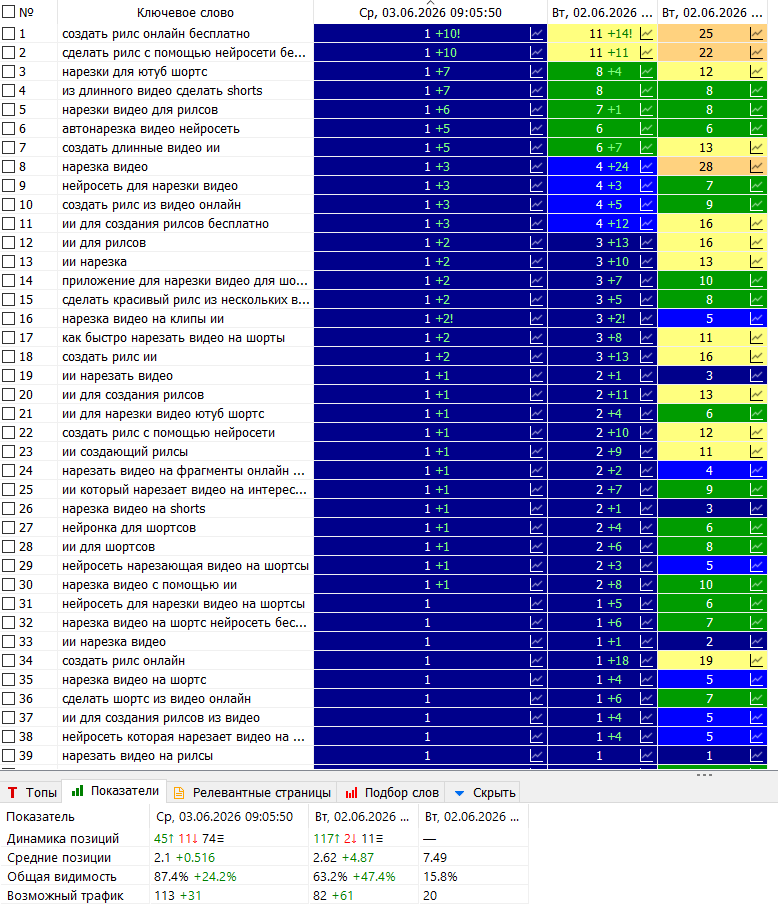
Task: Tick the select-all checkbox in header
Action: [x=8, y=12]
